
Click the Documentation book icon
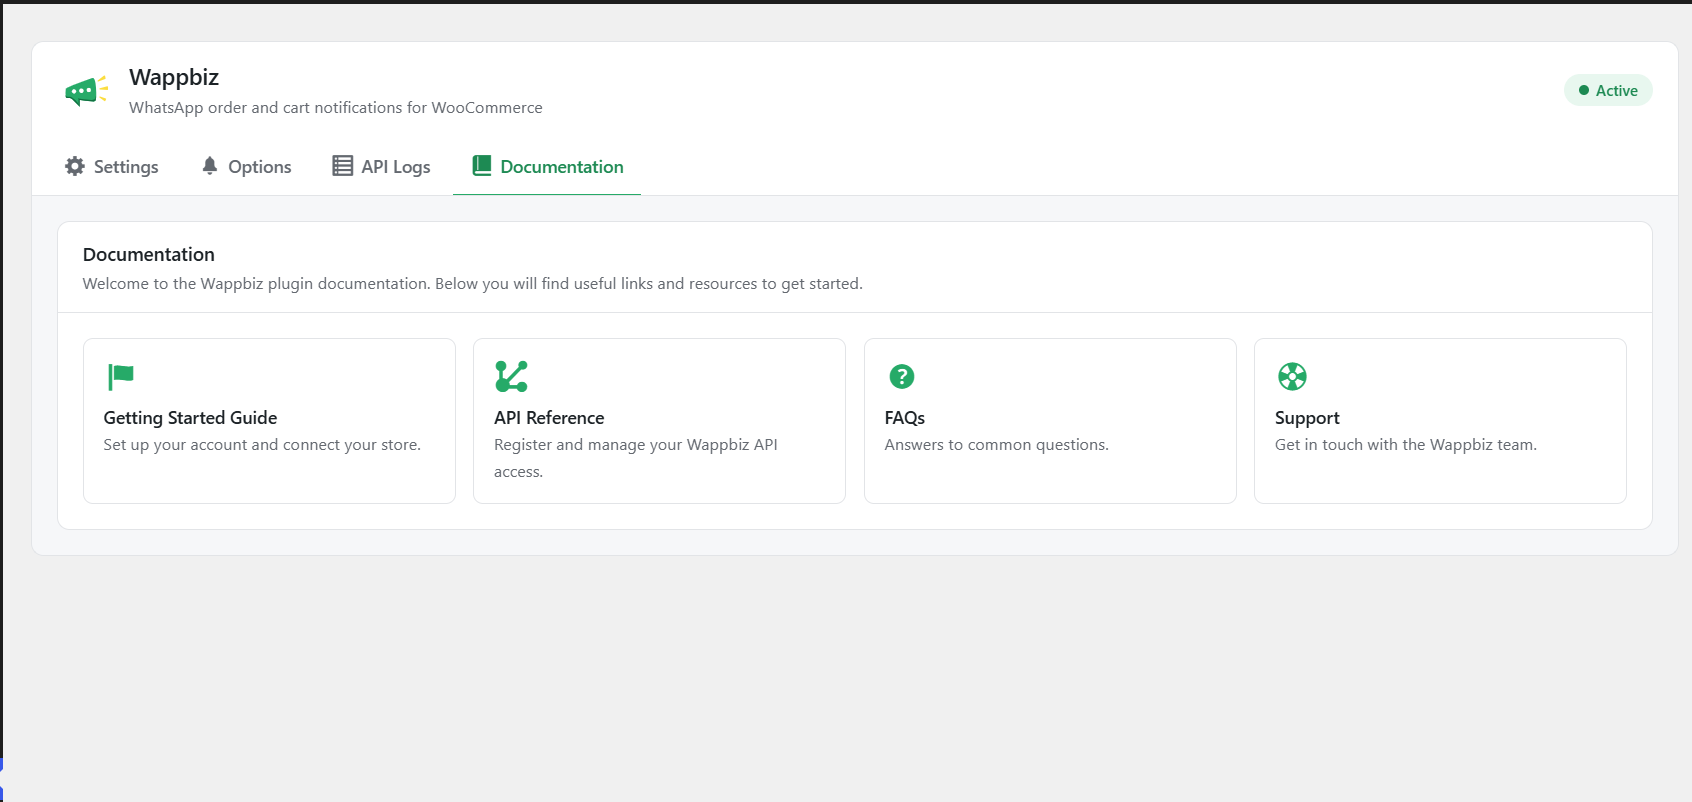pyautogui.click(x=482, y=166)
